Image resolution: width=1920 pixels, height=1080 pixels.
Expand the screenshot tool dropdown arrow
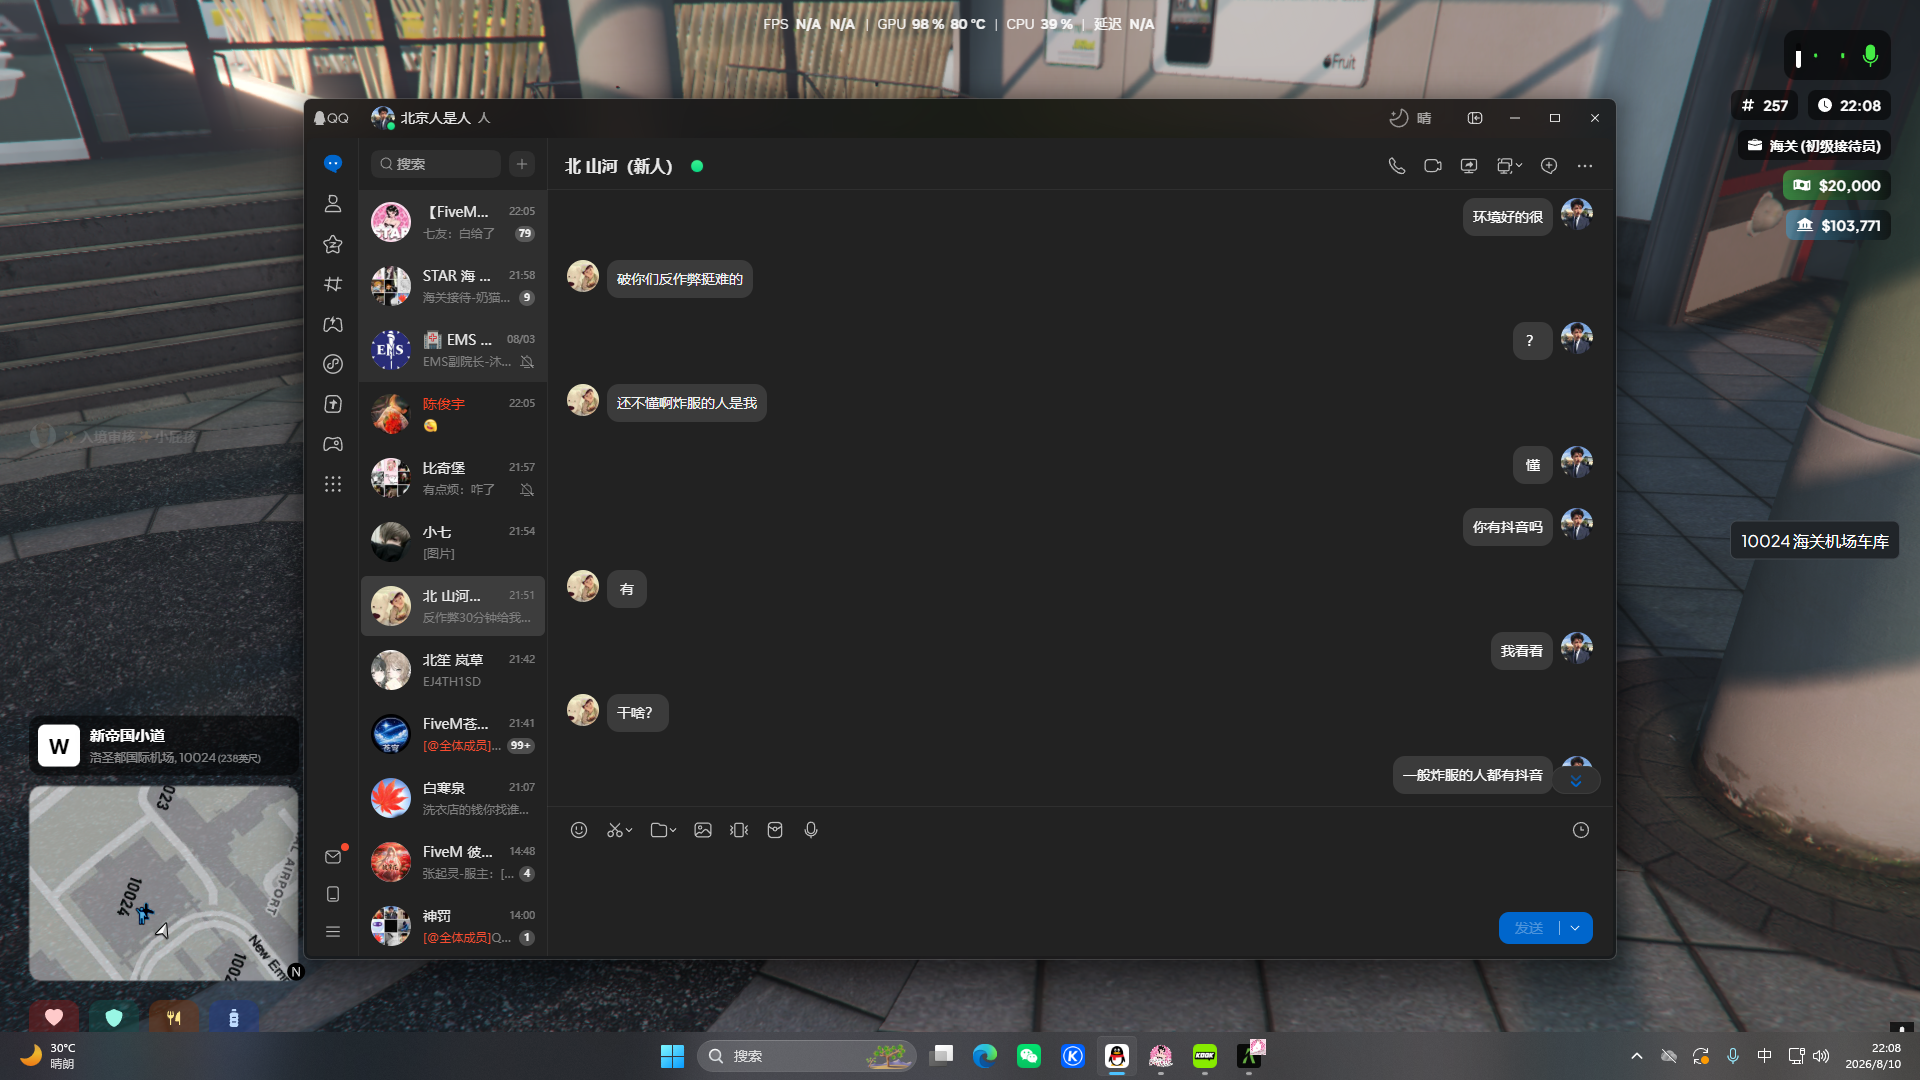pos(629,831)
